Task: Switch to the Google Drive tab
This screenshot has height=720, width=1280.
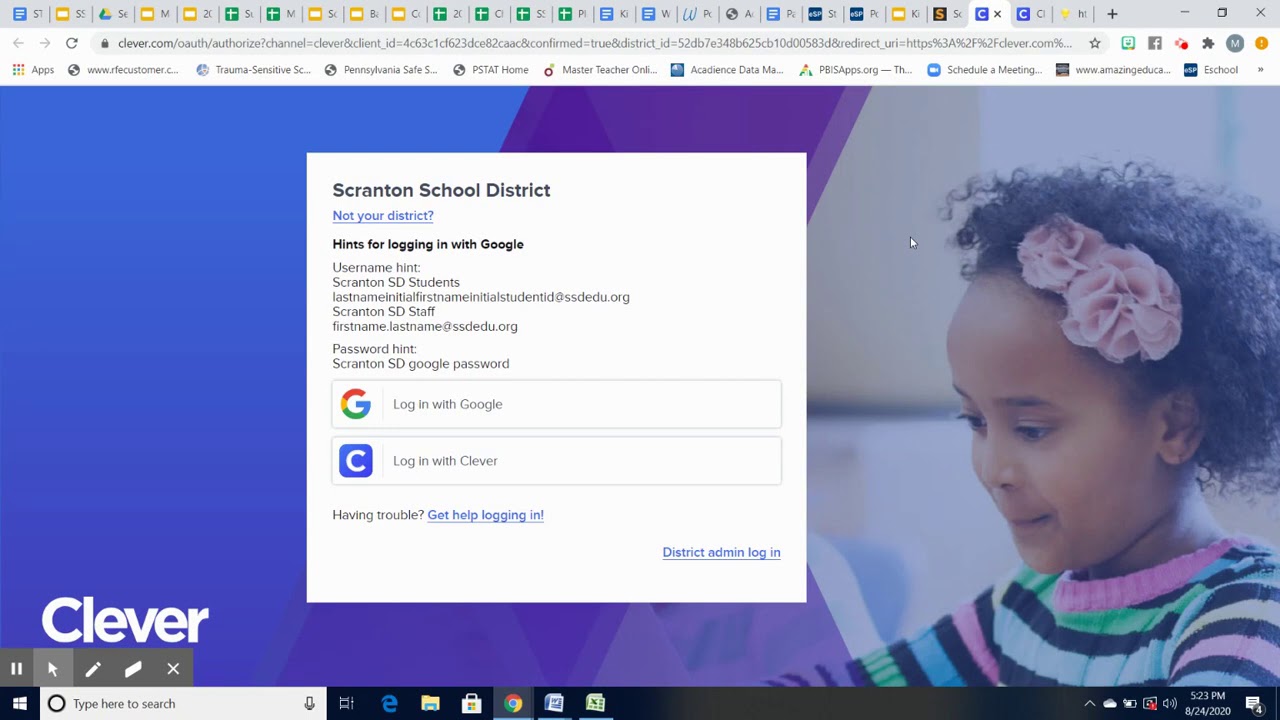Action: (112, 14)
